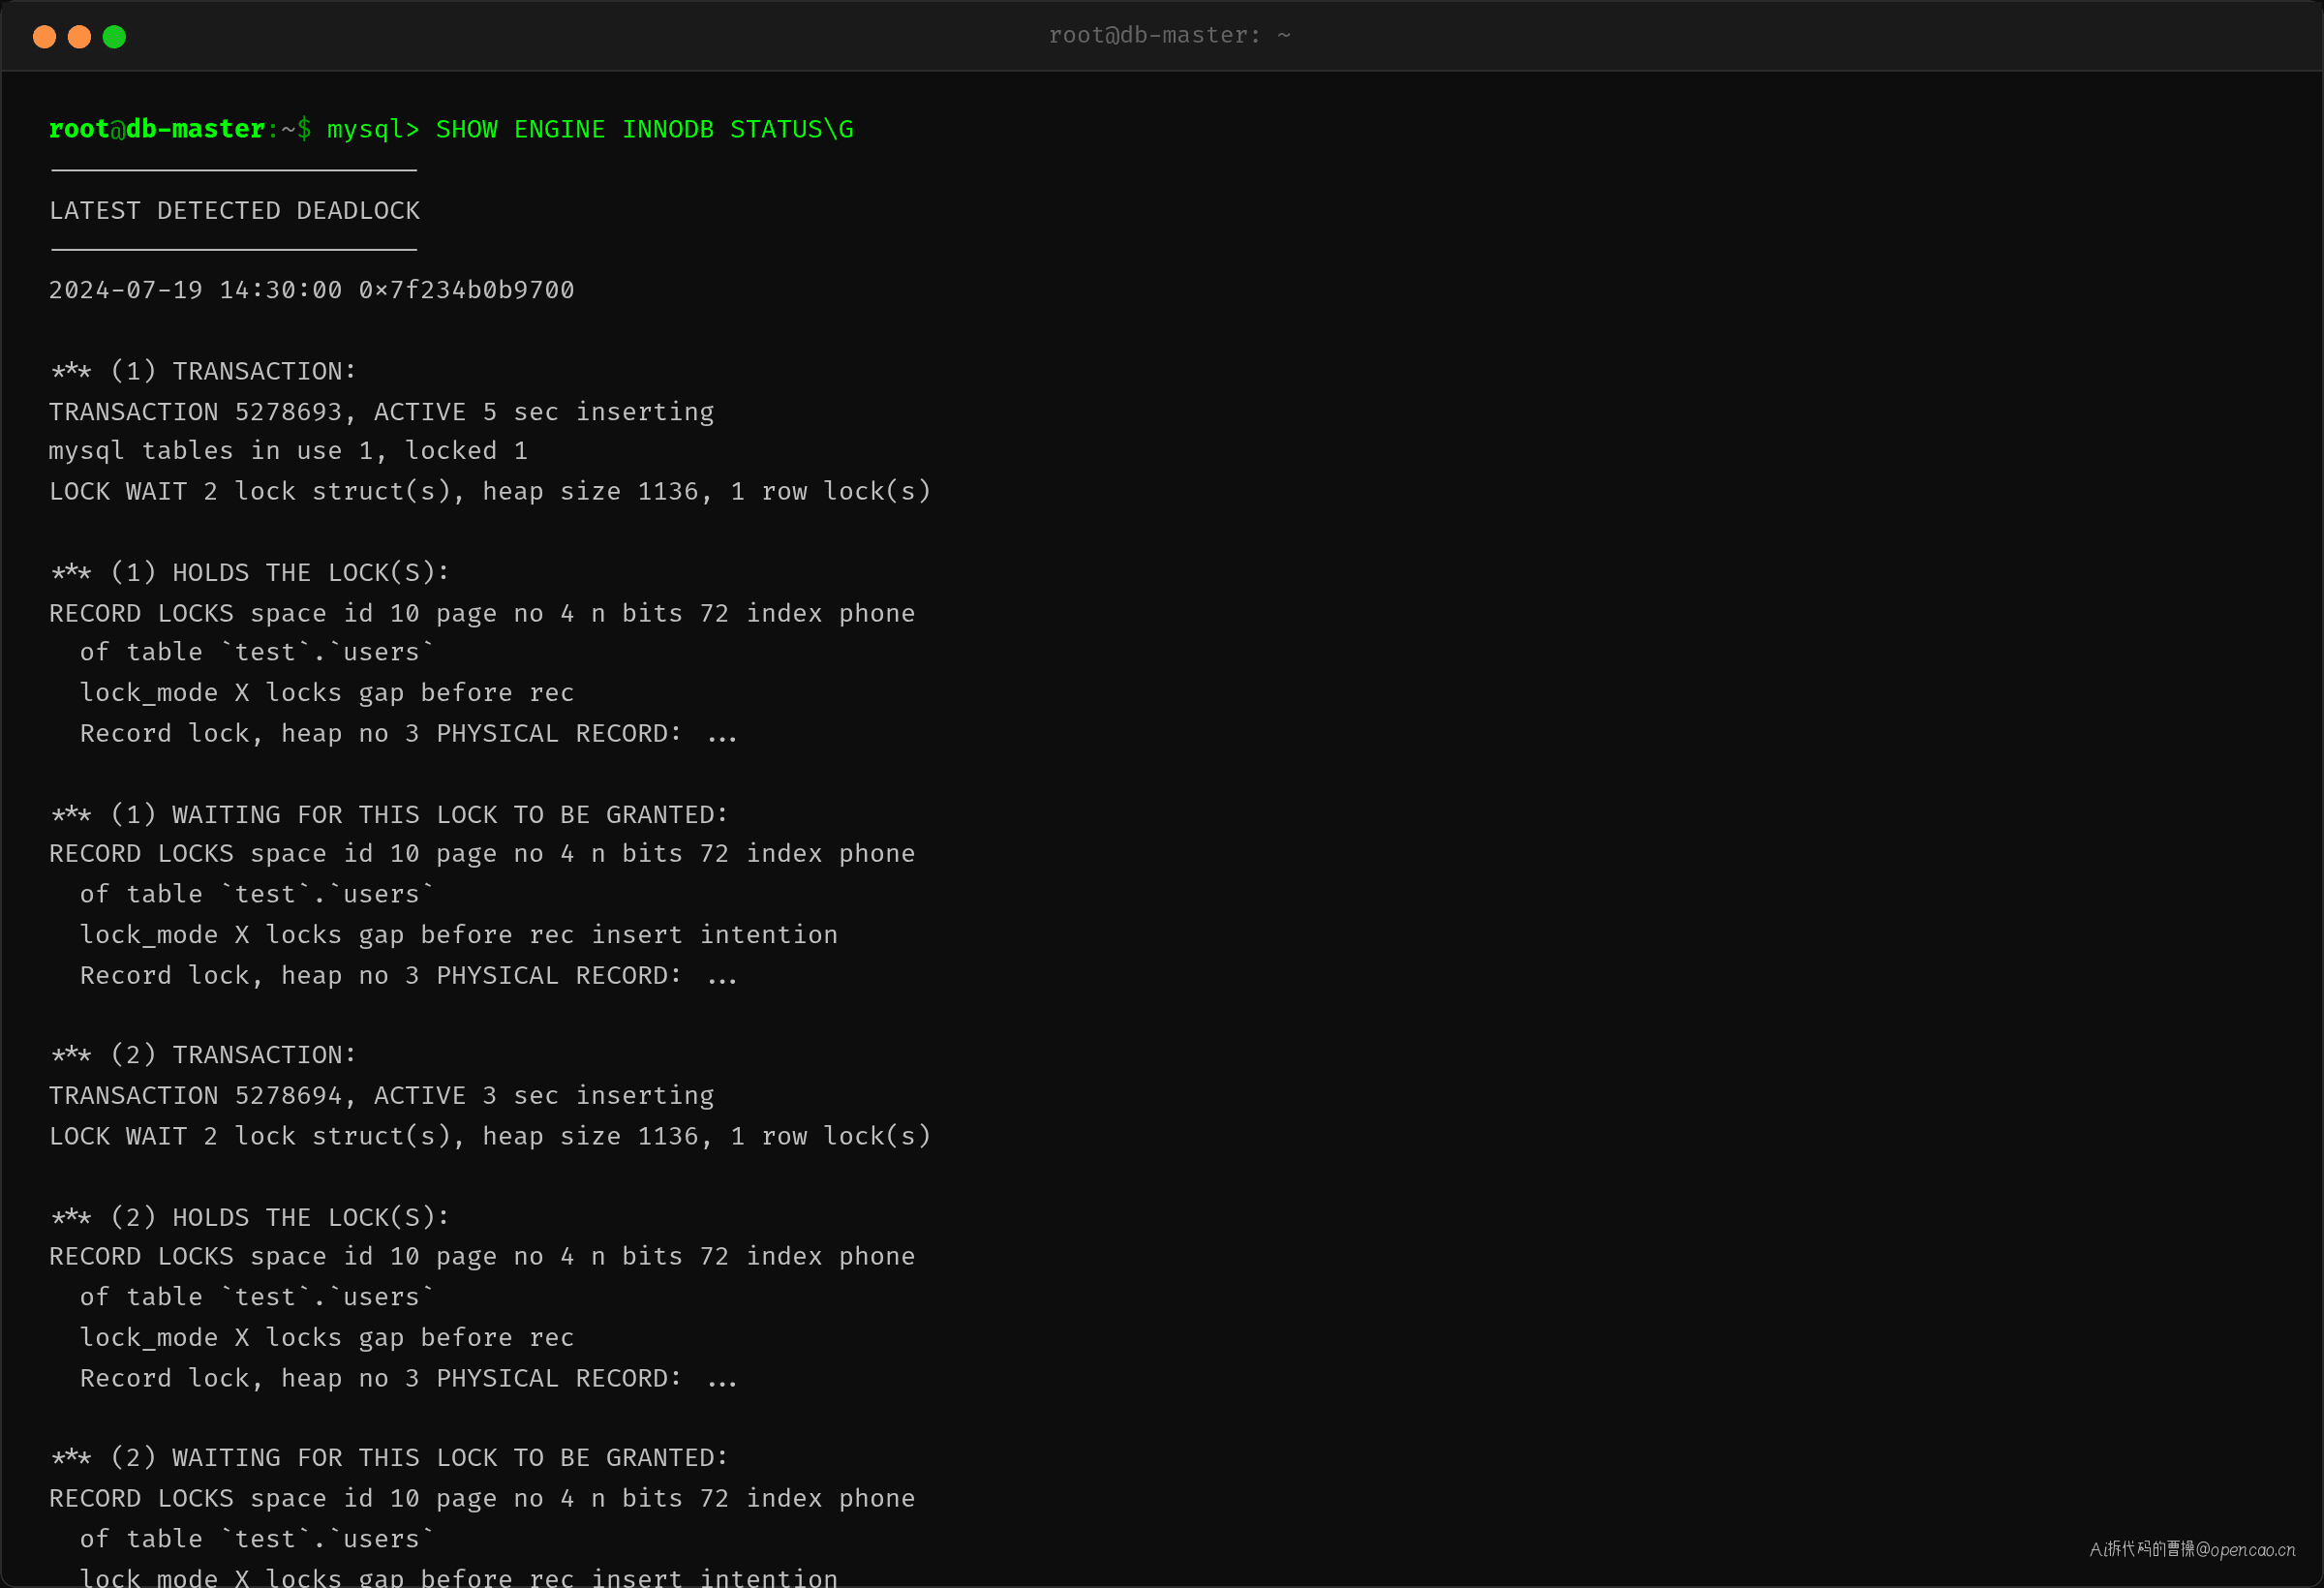Click the TRANSACTION 5278693 line

click(381, 412)
